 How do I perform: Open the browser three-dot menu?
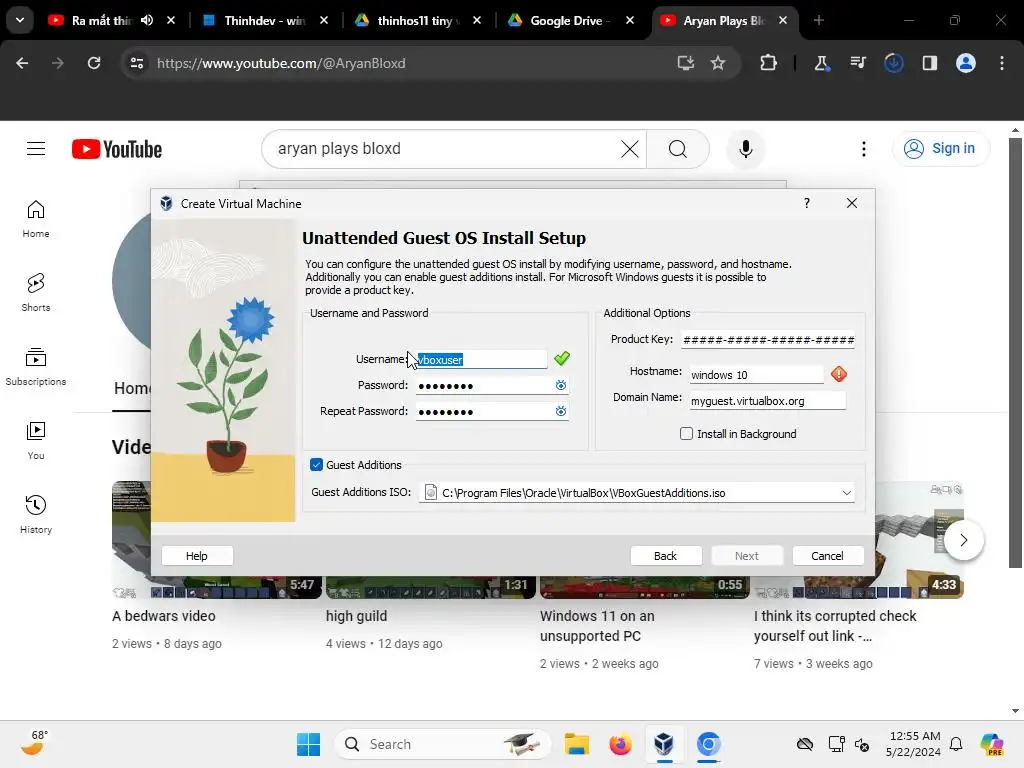tap(1002, 63)
